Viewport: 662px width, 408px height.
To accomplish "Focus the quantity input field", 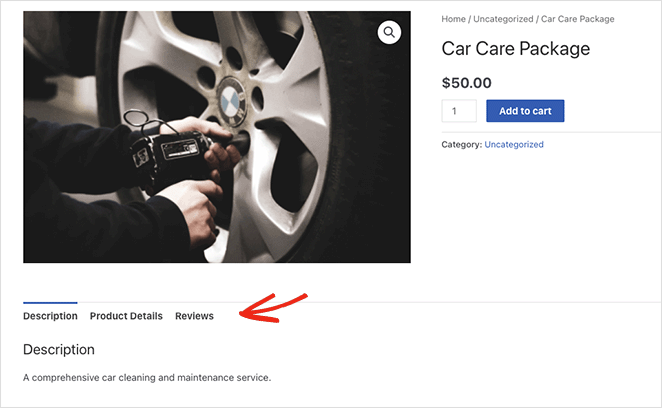I will (459, 111).
